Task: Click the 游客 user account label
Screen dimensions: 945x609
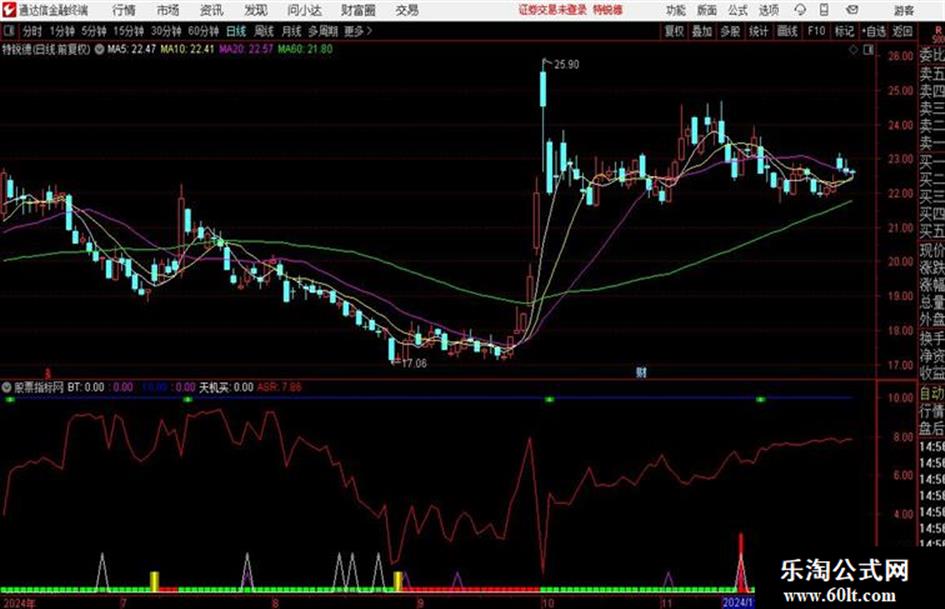Action: [x=903, y=10]
